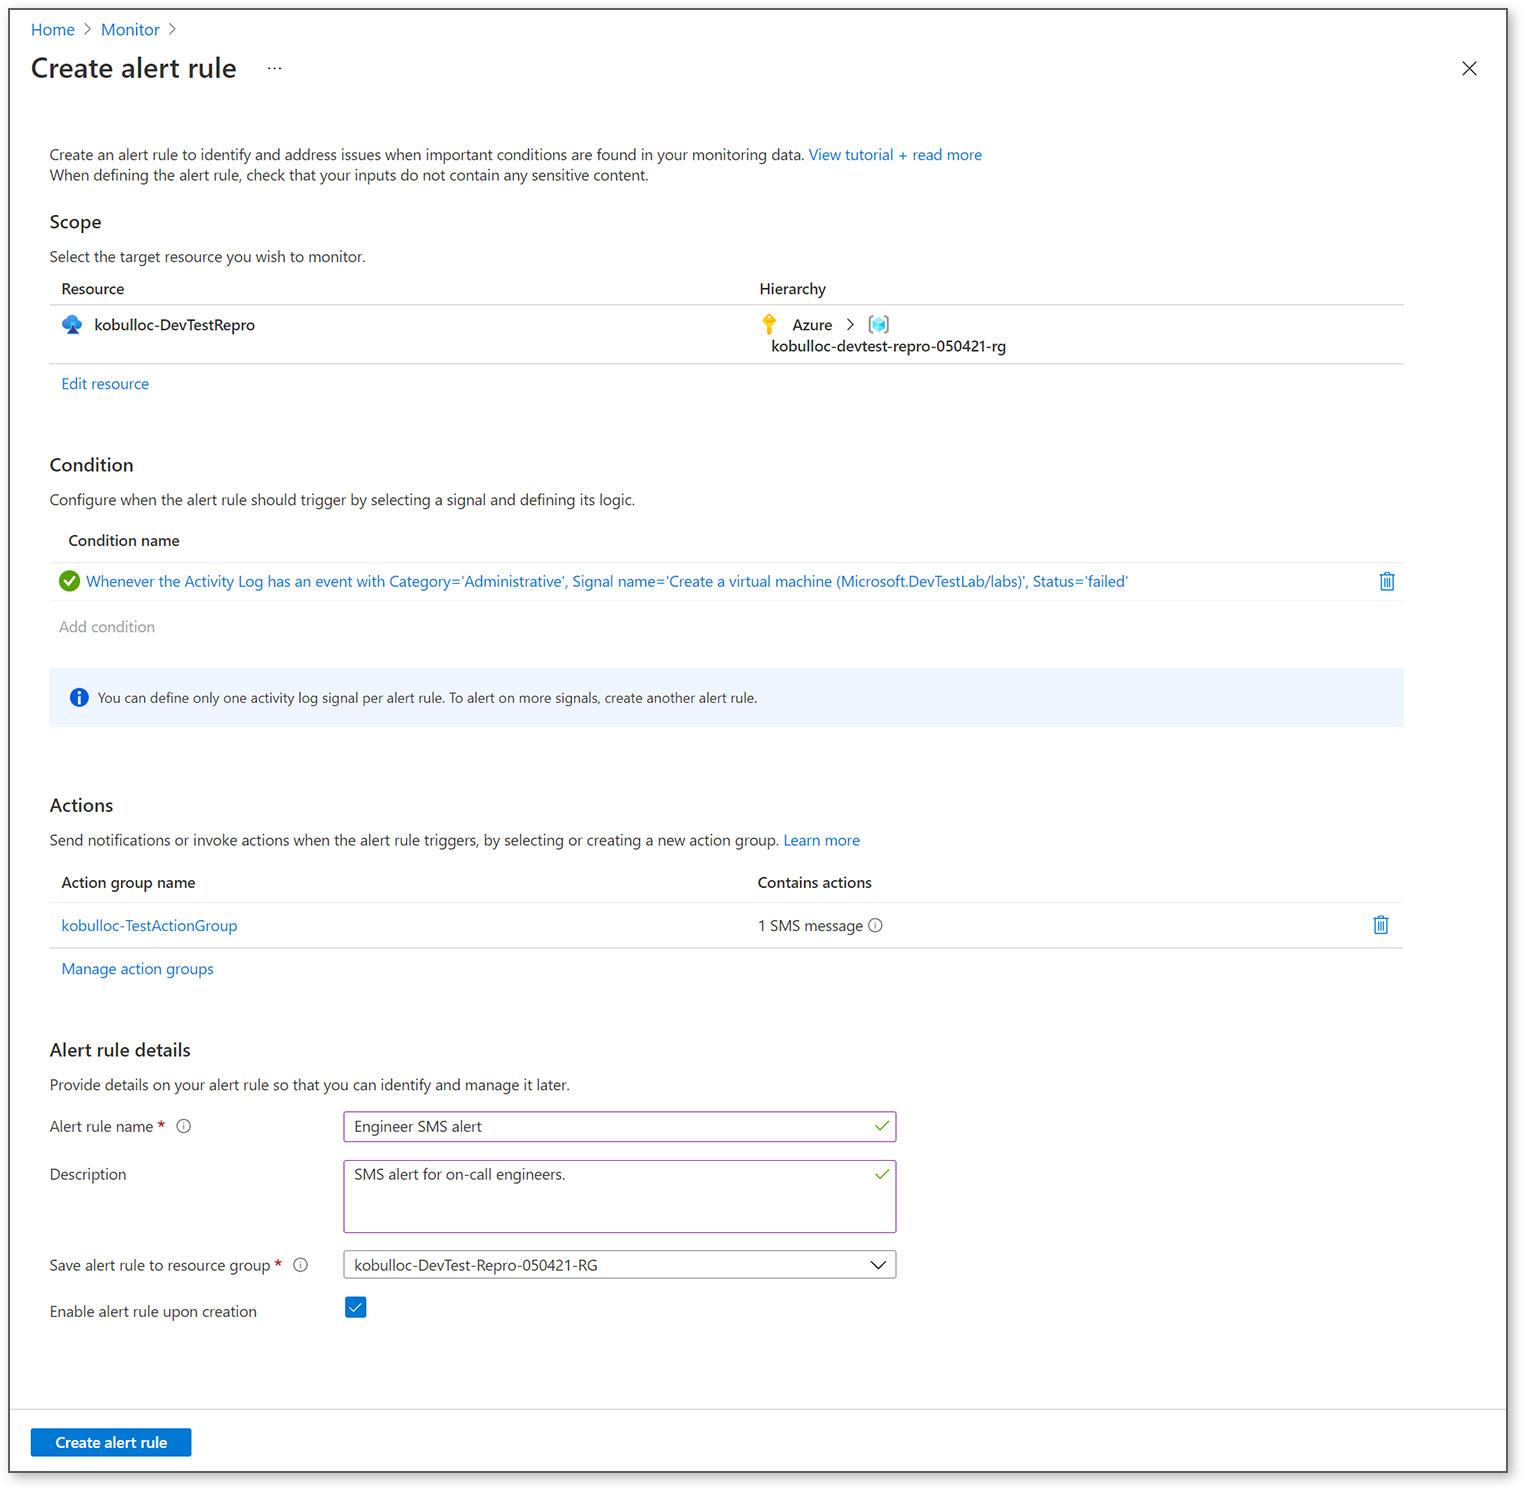Click the chevron arrow after Azure in Hierarchy
This screenshot has width=1524, height=1489.
(850, 325)
